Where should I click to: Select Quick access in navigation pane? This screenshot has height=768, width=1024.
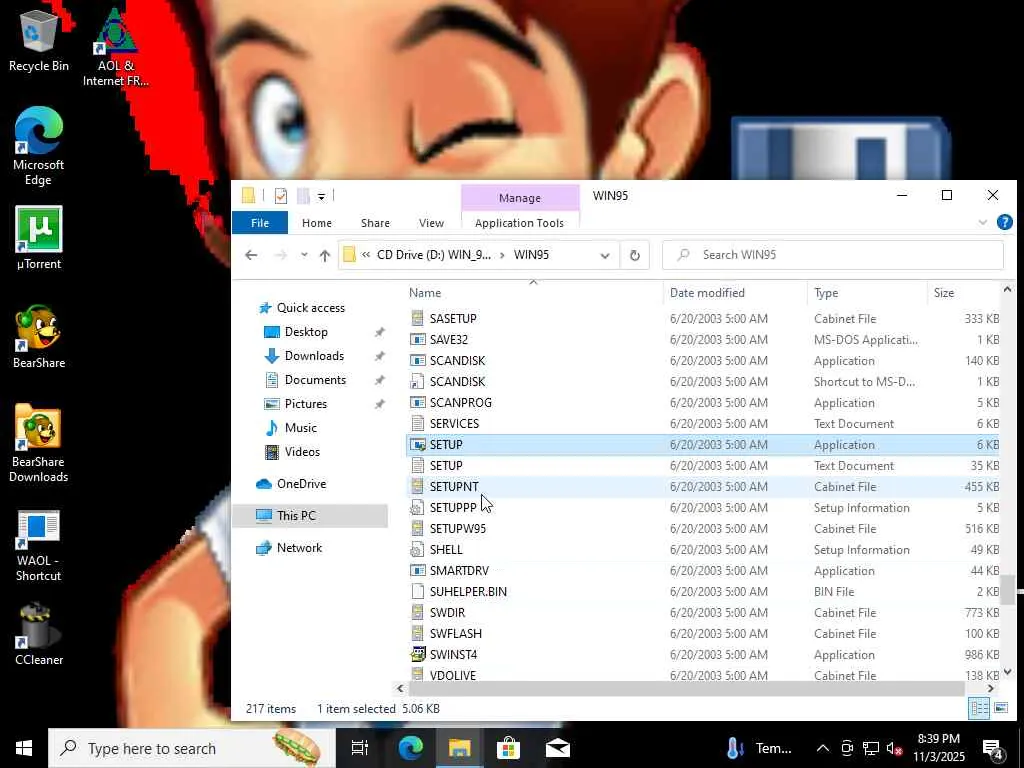(x=311, y=308)
